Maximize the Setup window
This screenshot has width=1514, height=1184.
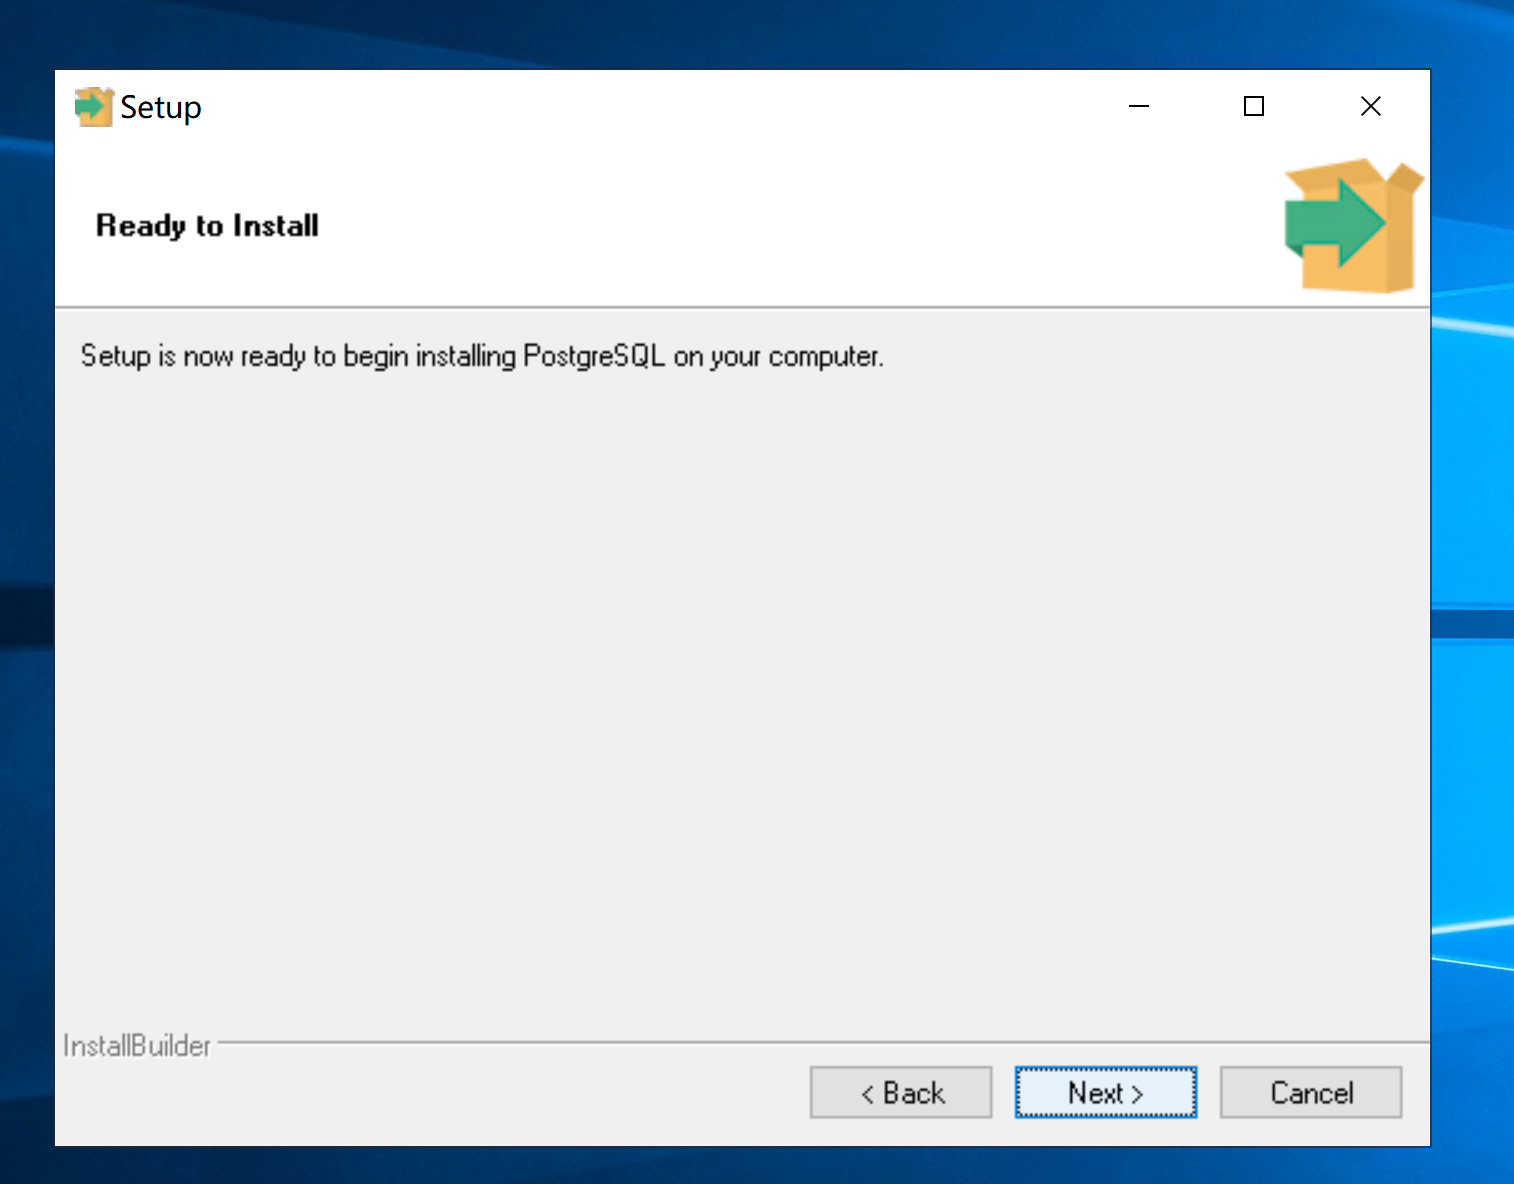1254,106
